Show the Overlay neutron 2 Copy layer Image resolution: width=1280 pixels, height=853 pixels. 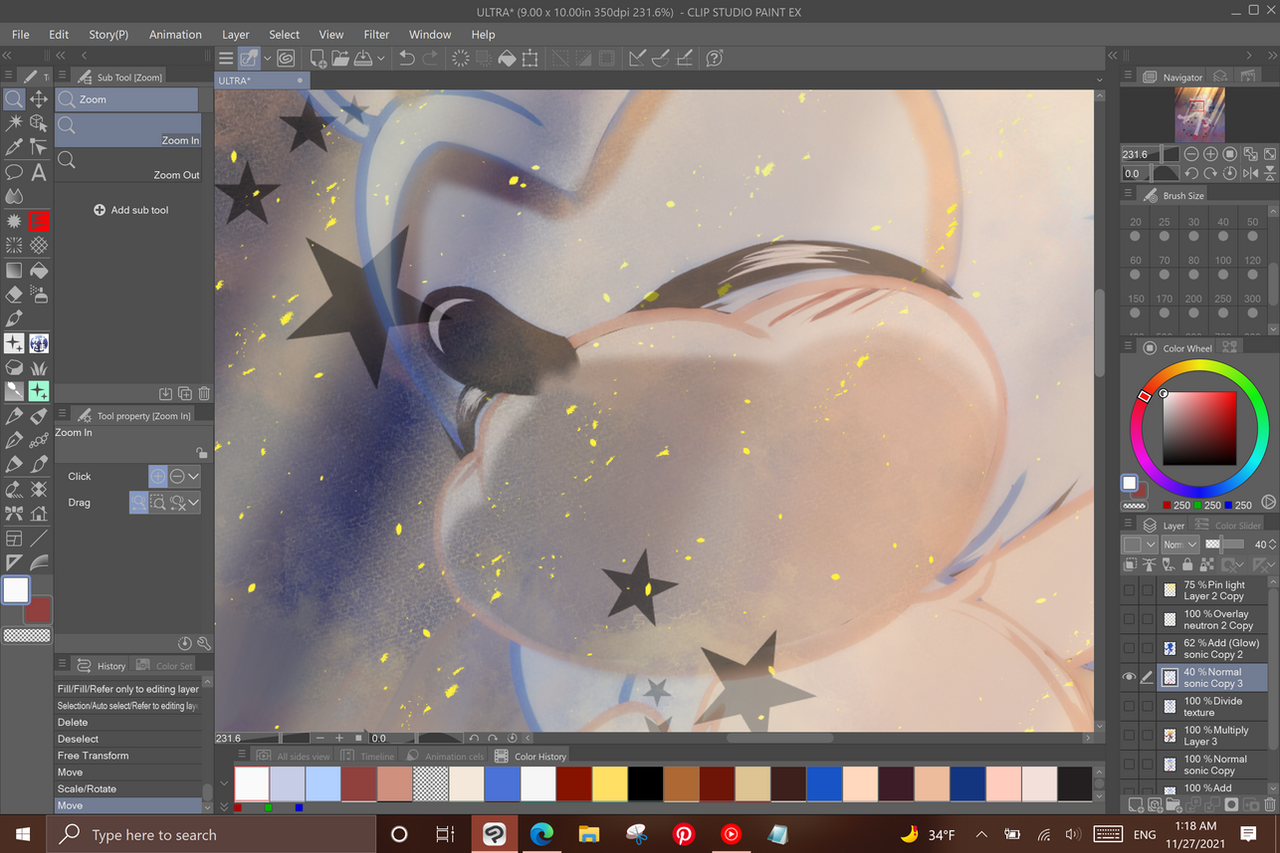coord(1129,619)
